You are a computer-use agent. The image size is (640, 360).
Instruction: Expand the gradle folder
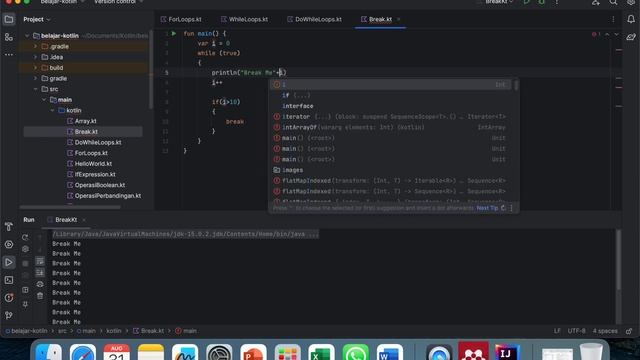point(36,78)
